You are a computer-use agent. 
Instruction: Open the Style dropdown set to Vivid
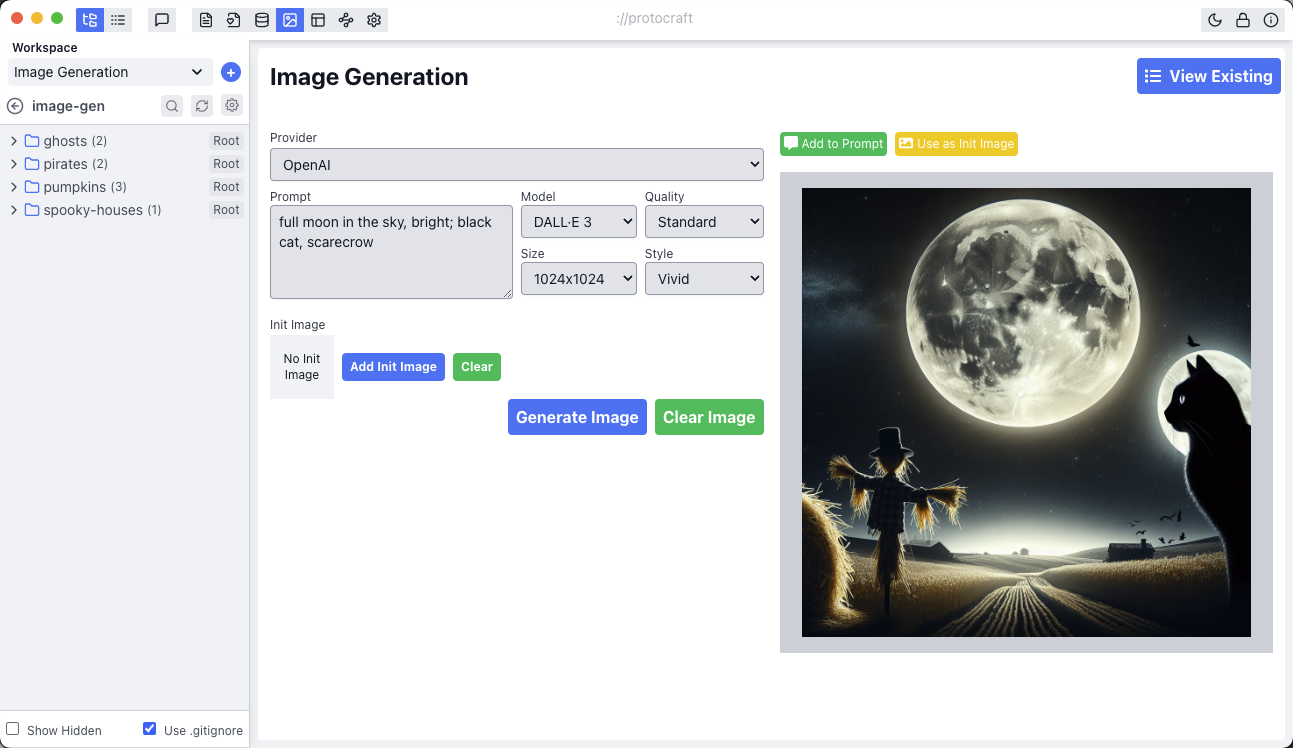[x=704, y=279]
